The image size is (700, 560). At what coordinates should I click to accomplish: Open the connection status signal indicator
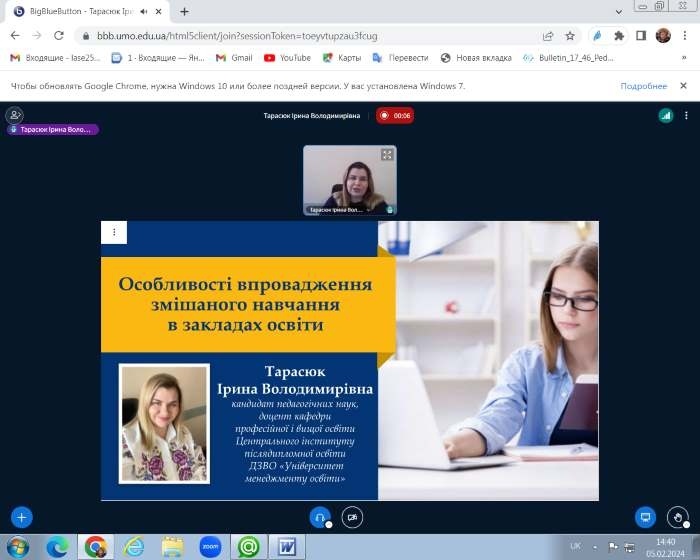point(665,115)
